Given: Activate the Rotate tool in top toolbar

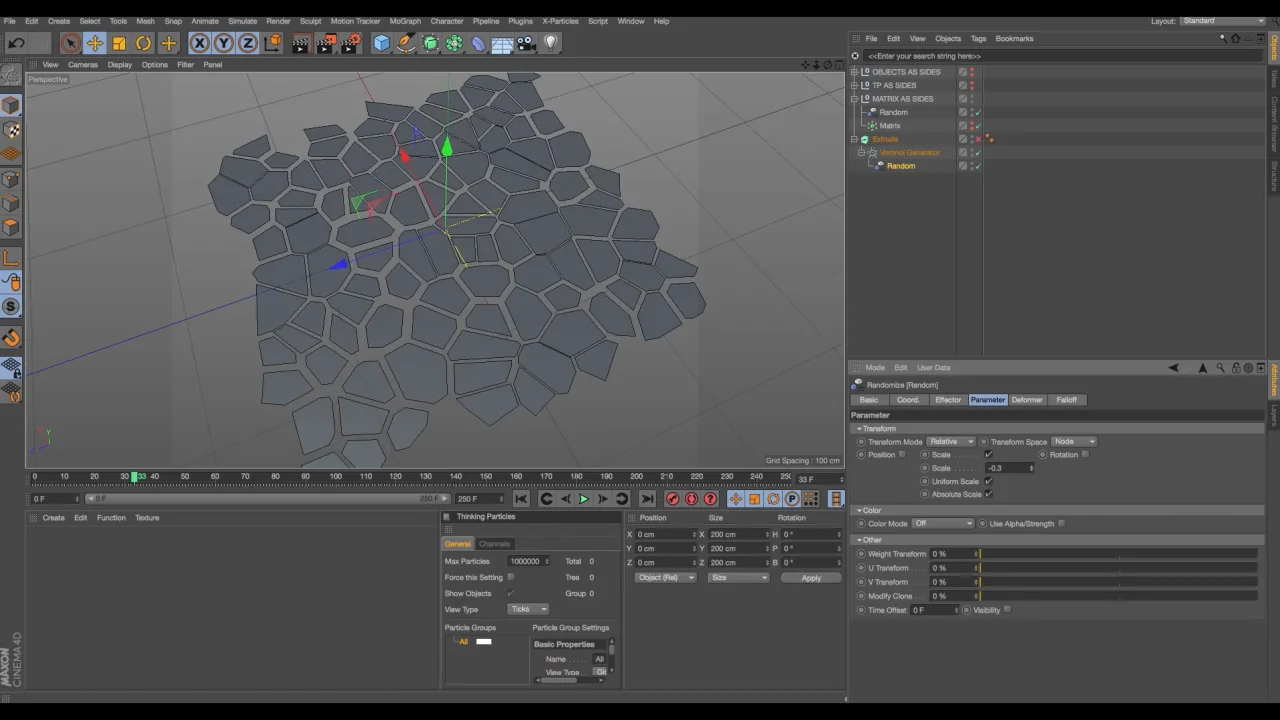Looking at the screenshot, I should click(x=143, y=43).
